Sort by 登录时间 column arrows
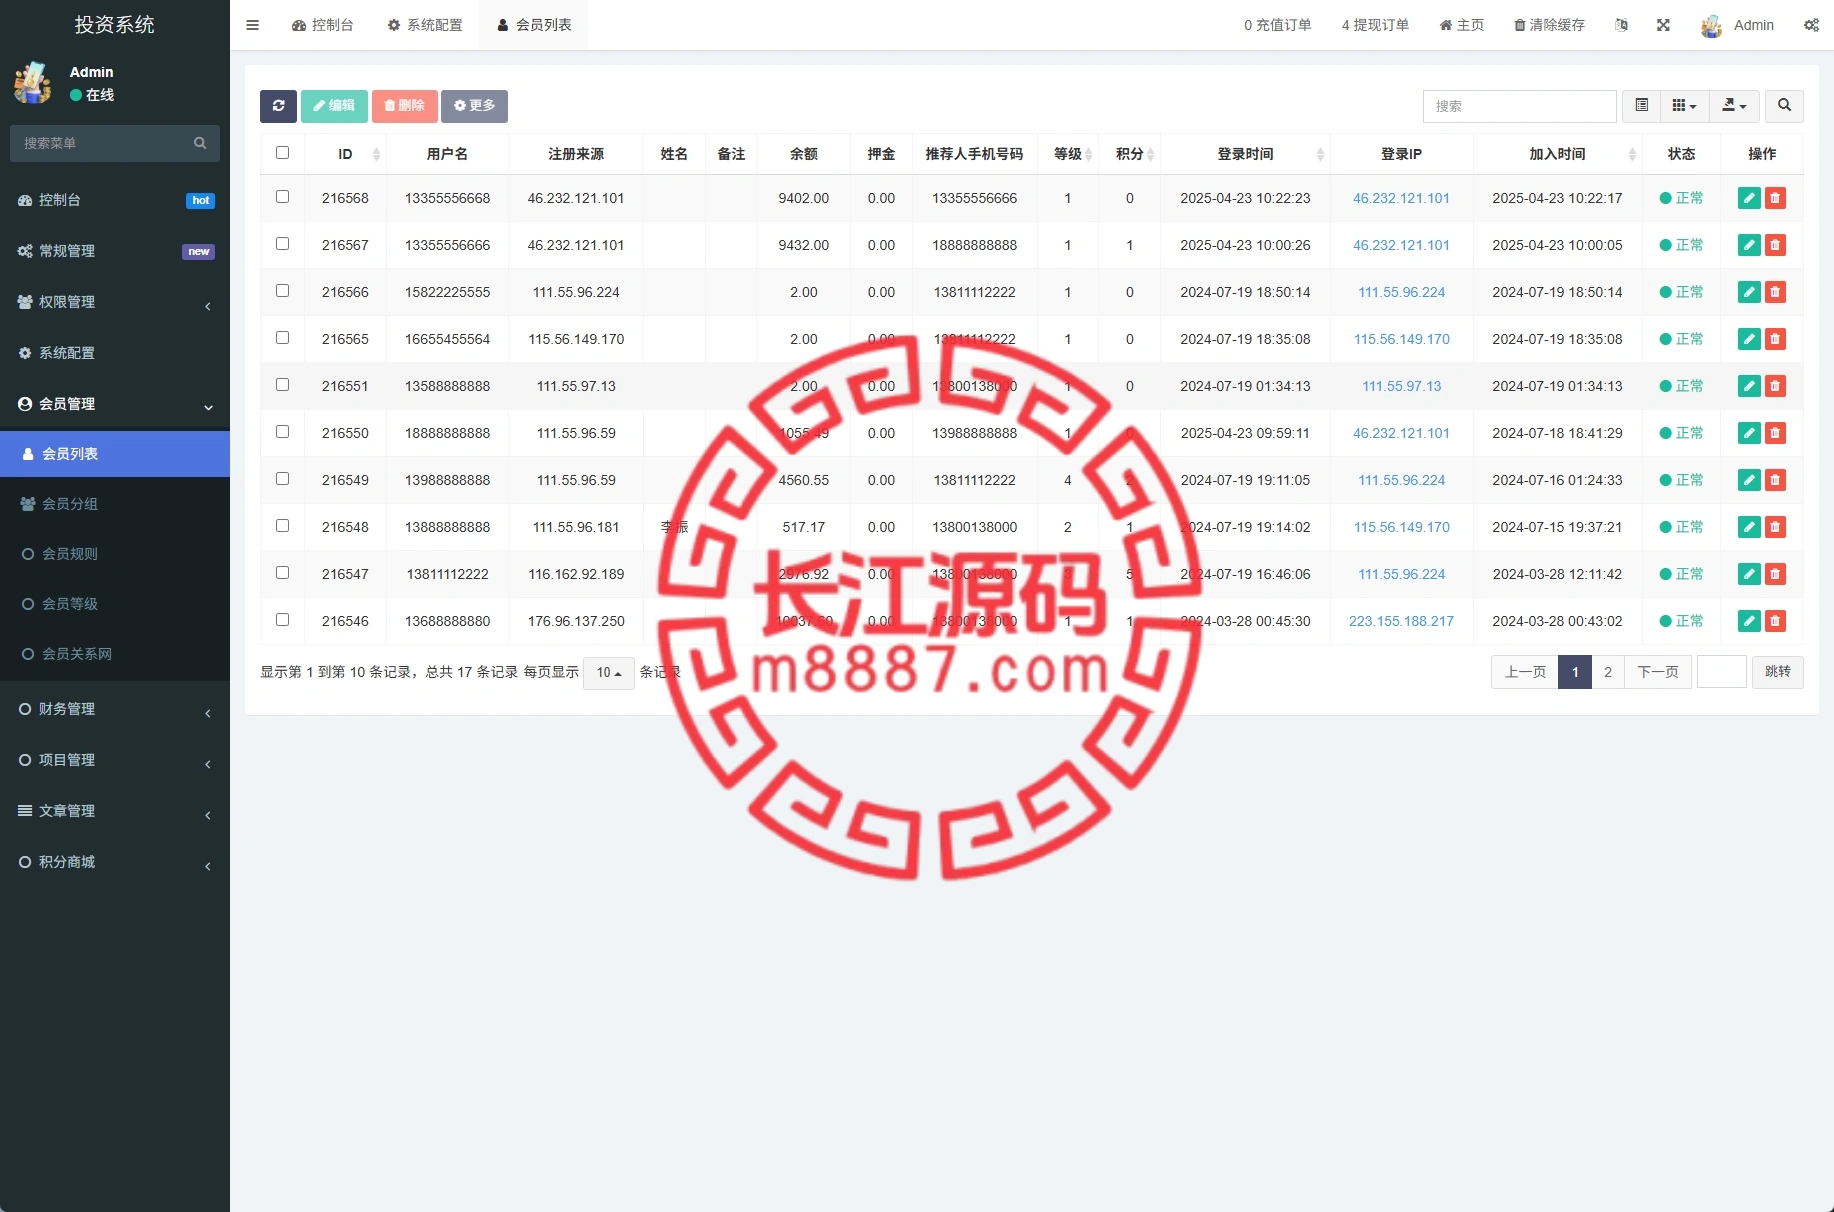1834x1212 pixels. coord(1320,154)
